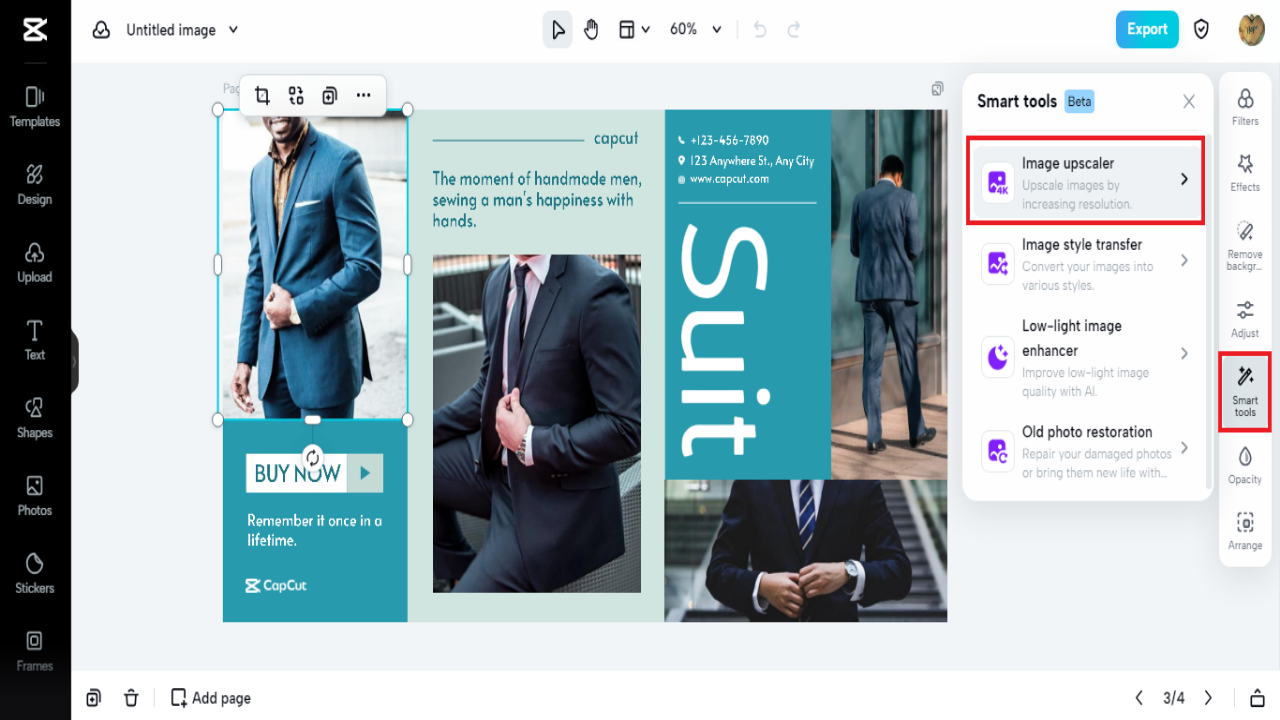Open the Opacity control
The width and height of the screenshot is (1280, 720).
click(1244, 467)
